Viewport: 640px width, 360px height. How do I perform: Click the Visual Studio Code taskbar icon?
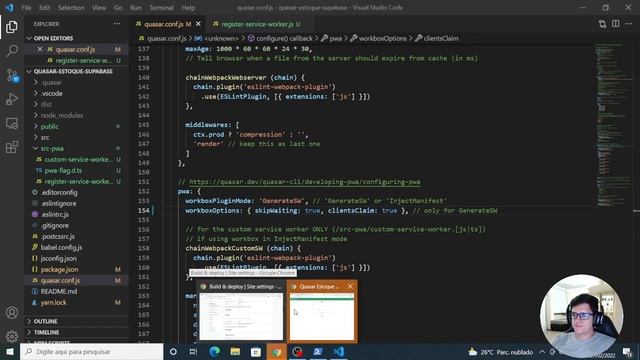tap(339, 351)
